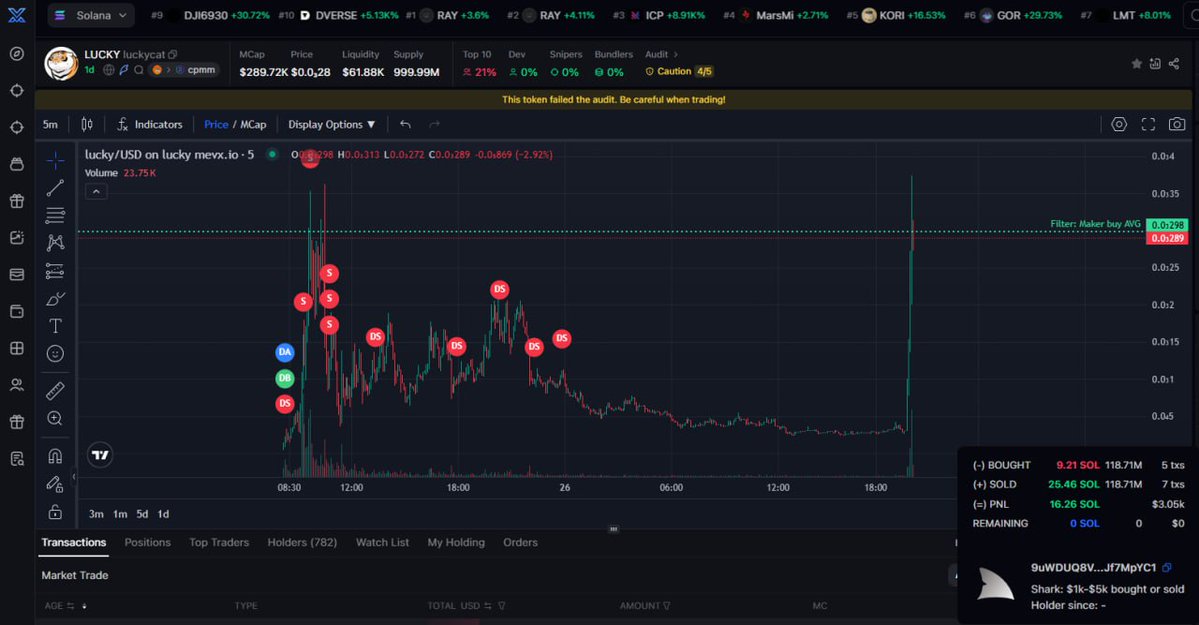Set chart range to 1d
The height and width of the screenshot is (625, 1199).
[x=163, y=514]
